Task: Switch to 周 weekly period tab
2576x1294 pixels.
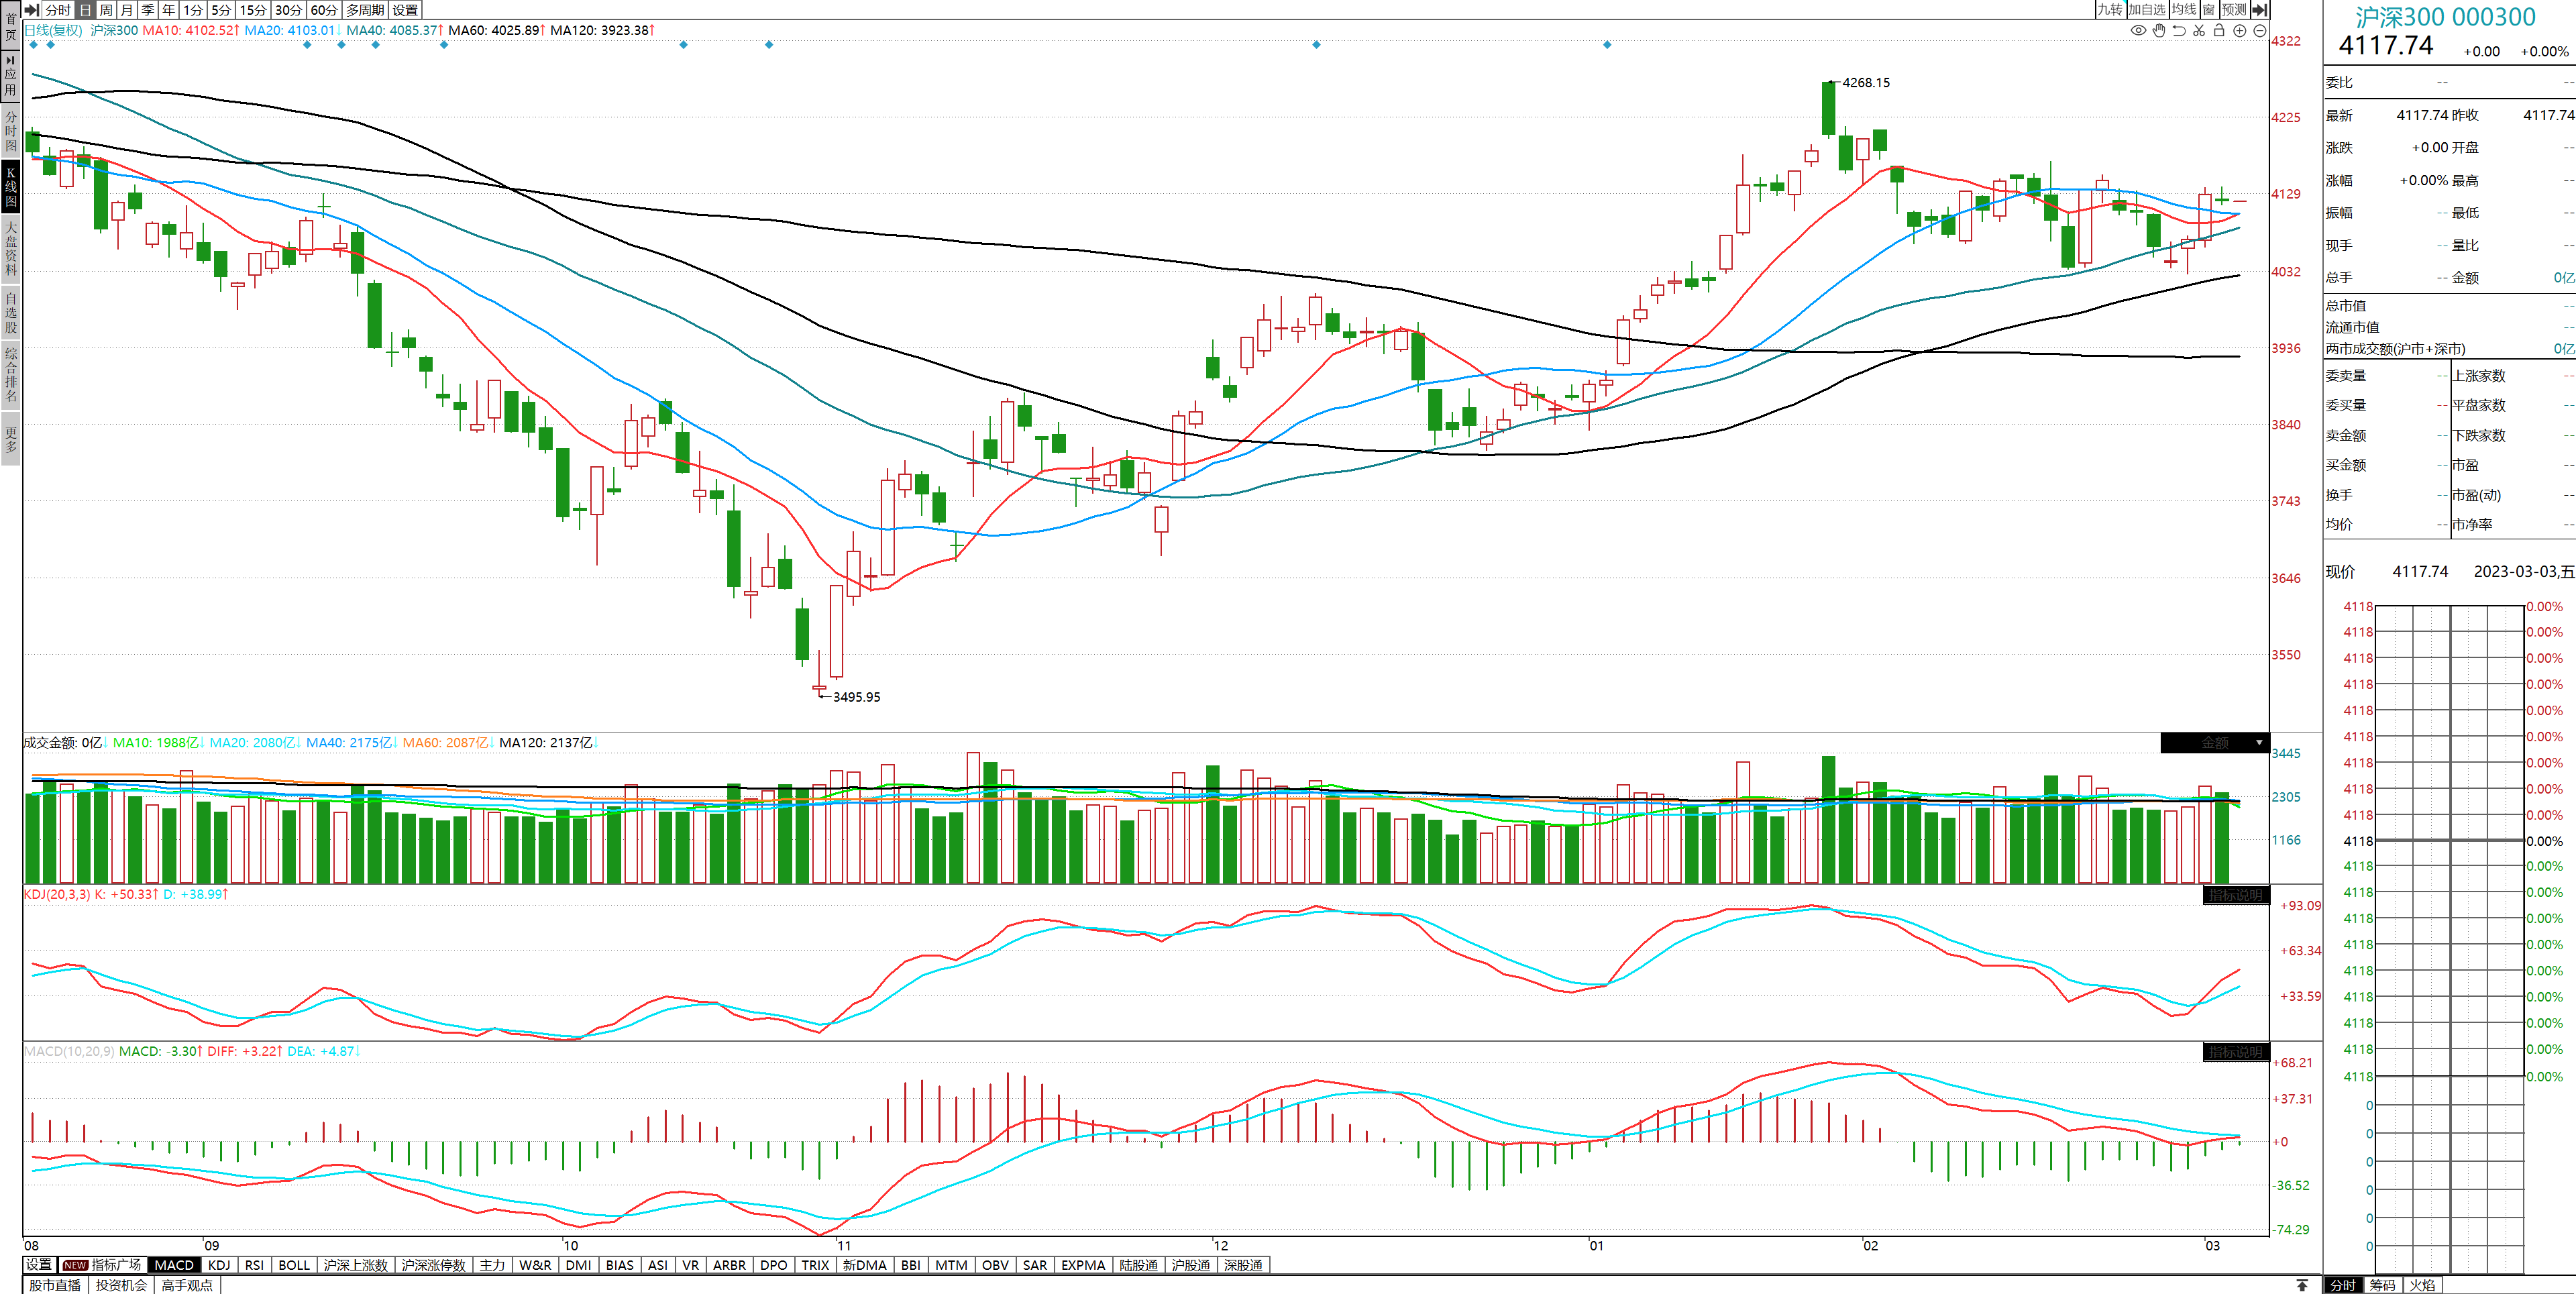Action: [x=106, y=9]
